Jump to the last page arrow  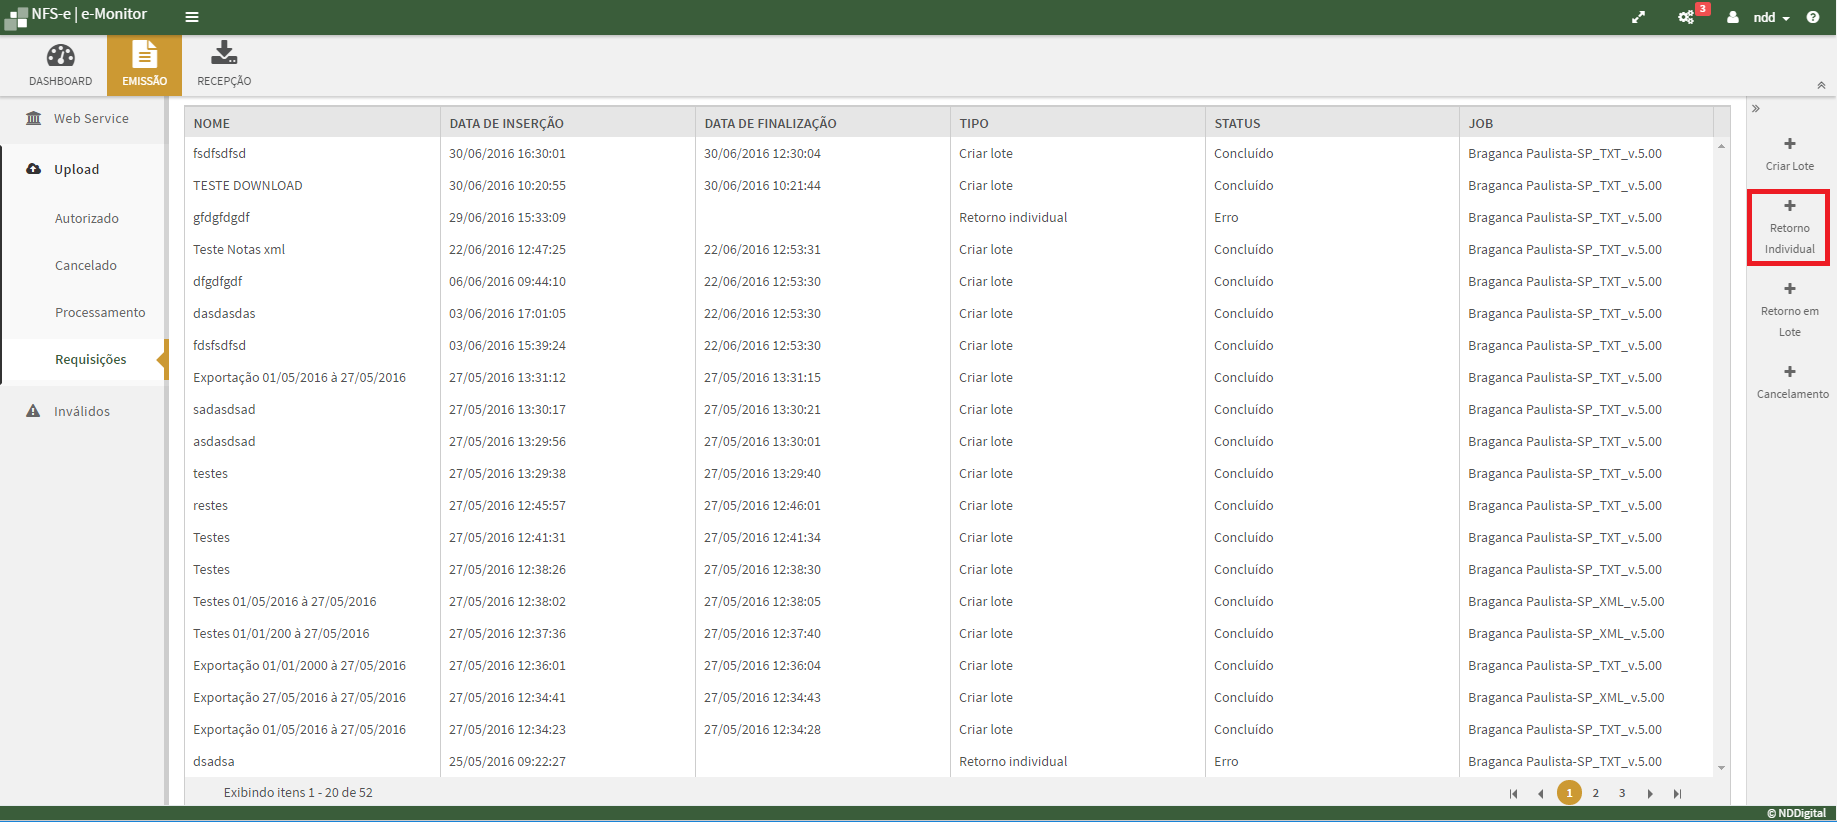pos(1677,794)
